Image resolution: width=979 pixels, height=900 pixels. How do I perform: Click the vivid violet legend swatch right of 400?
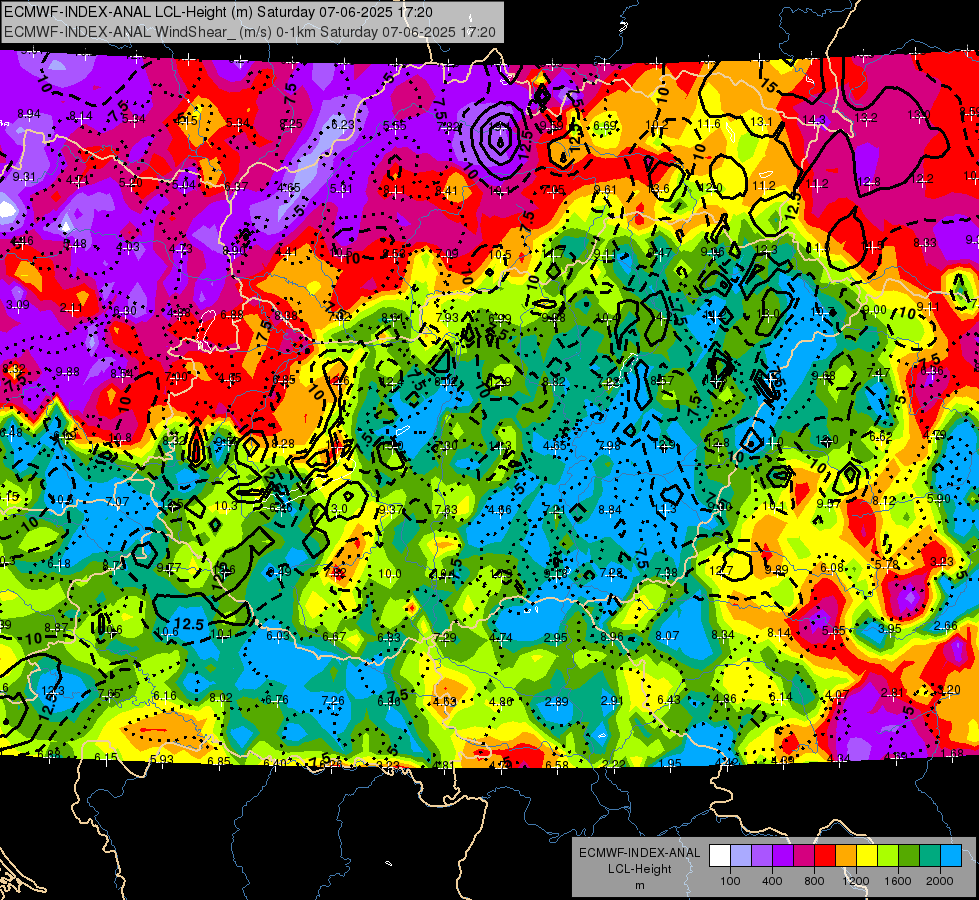(x=783, y=856)
